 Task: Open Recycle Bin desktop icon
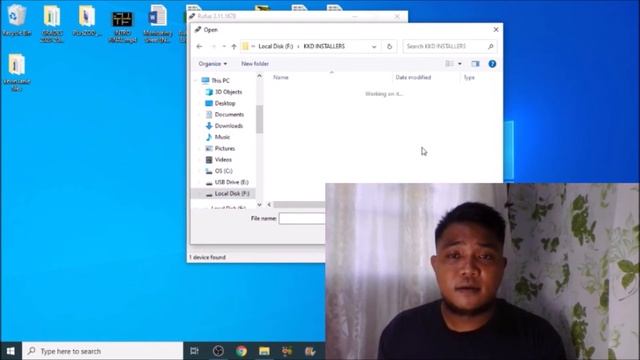point(17,20)
